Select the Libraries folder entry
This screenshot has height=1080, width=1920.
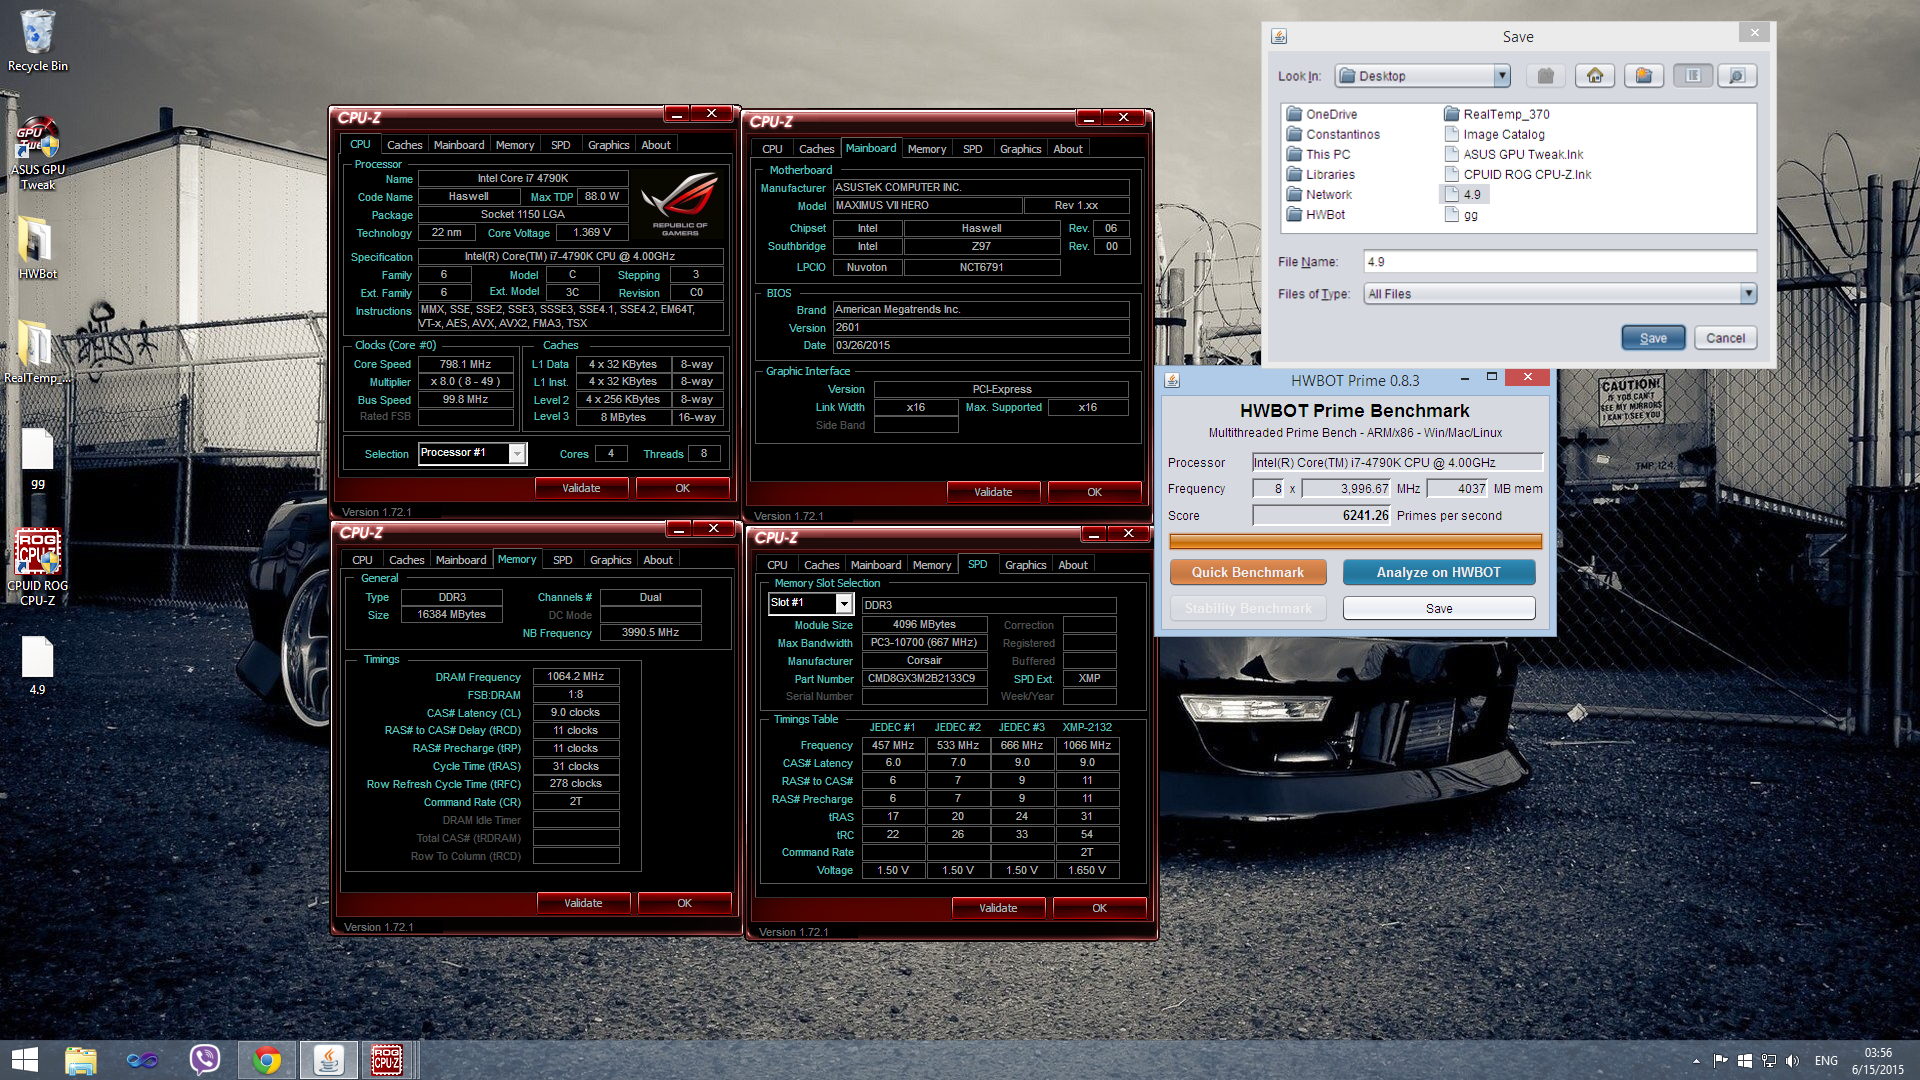pos(1320,174)
